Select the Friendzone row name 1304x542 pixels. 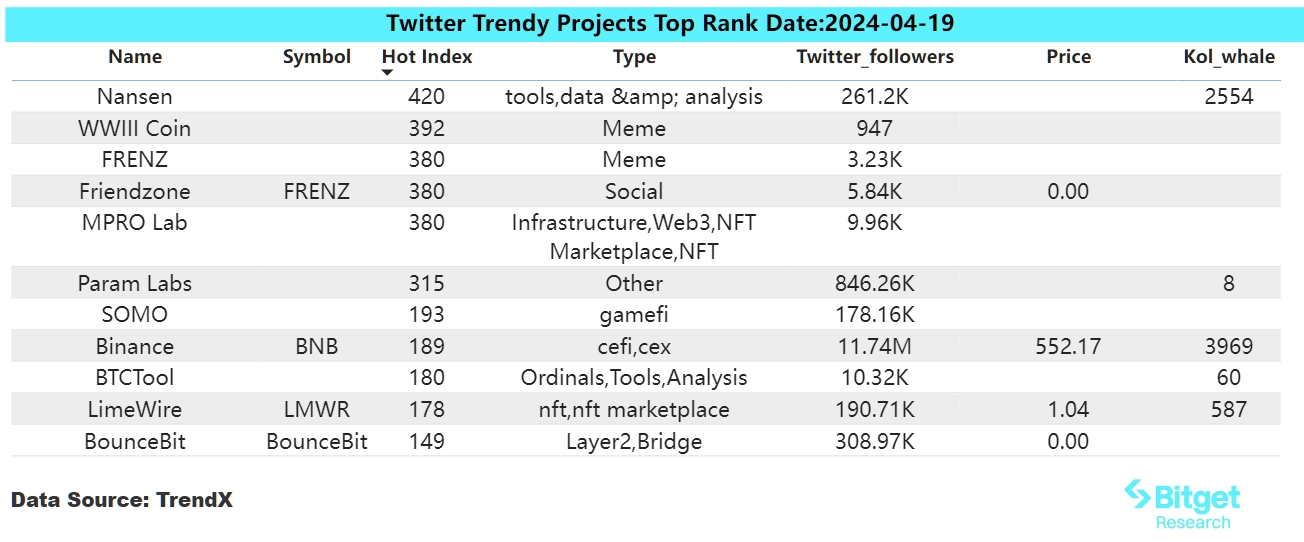135,191
